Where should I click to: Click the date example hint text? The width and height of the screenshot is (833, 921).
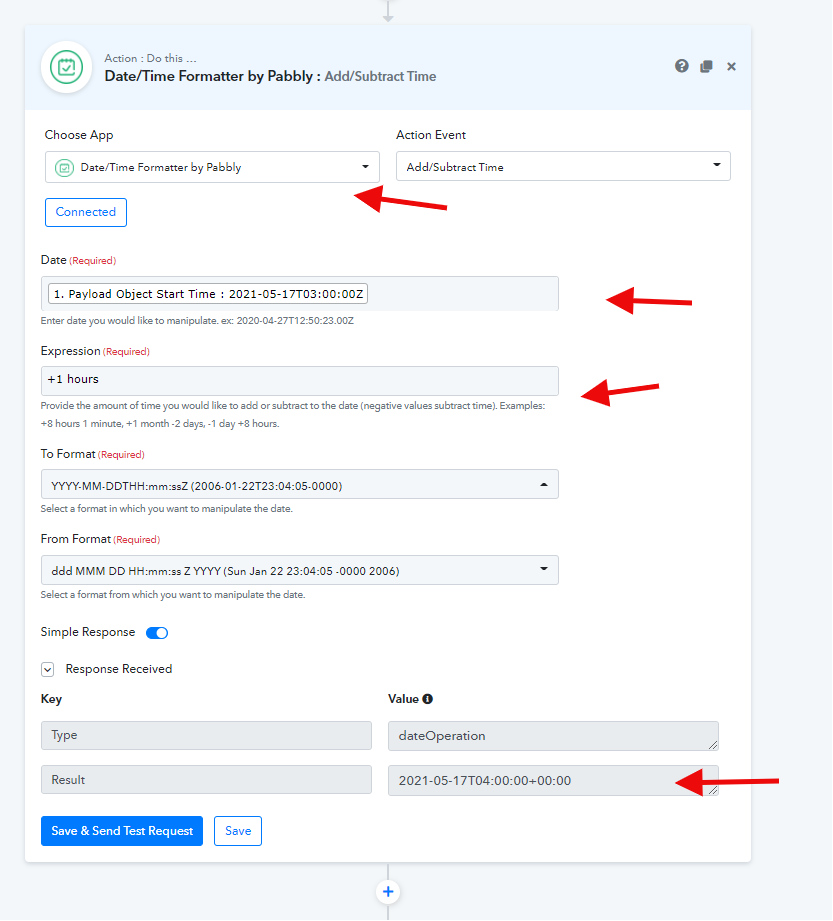(x=197, y=321)
